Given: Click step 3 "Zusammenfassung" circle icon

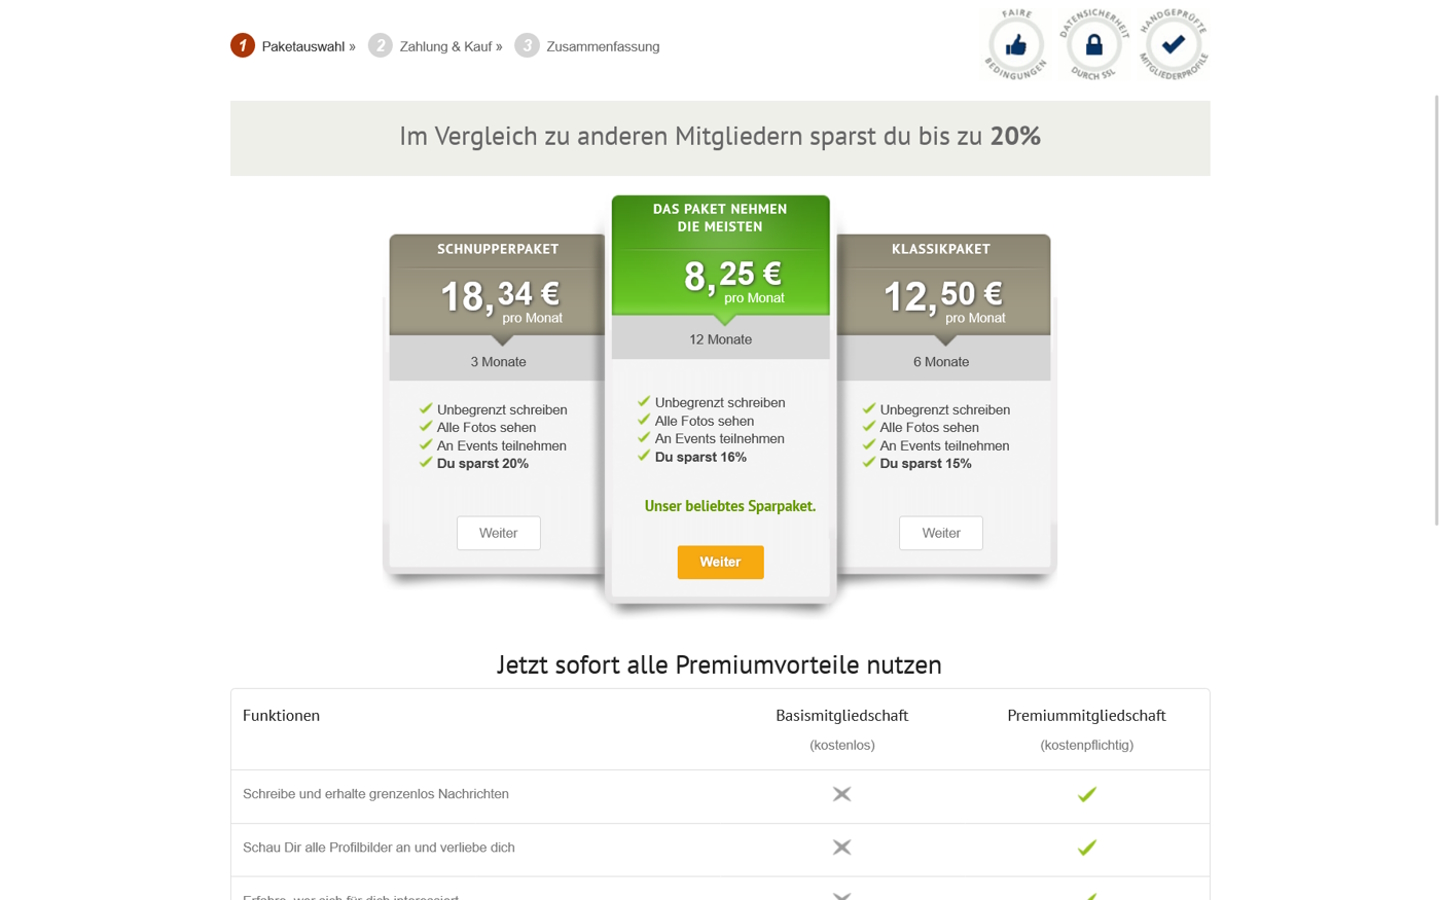Looking at the screenshot, I should [x=527, y=46].
